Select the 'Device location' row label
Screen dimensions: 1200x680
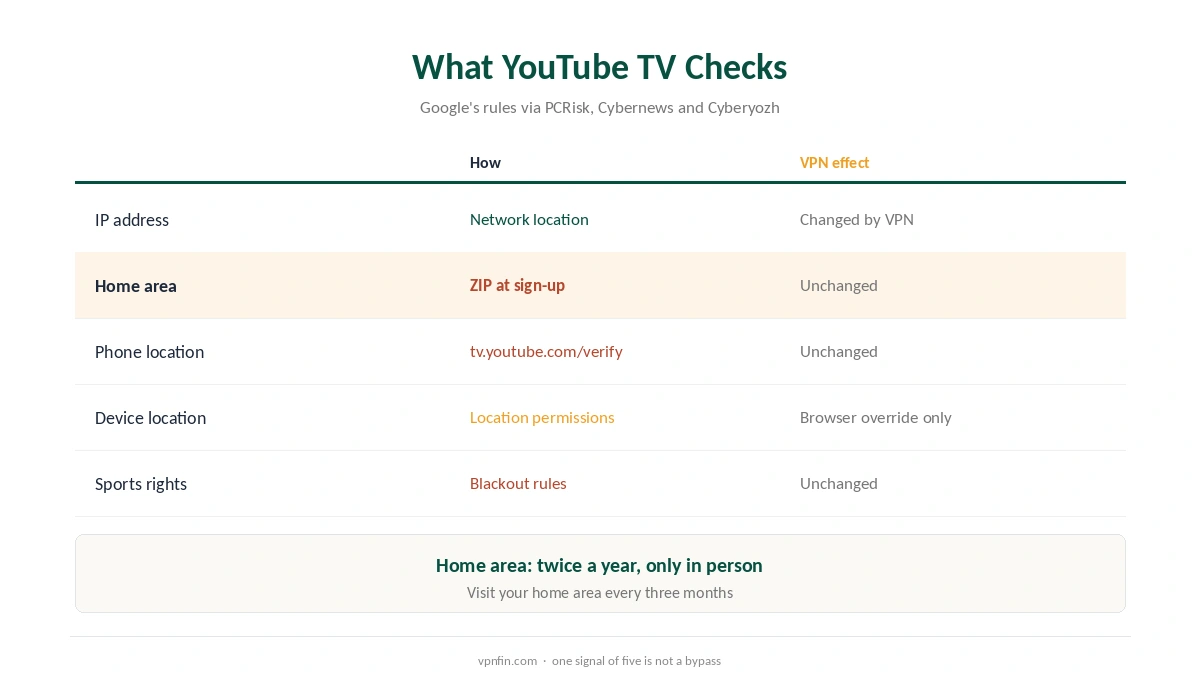[150, 418]
